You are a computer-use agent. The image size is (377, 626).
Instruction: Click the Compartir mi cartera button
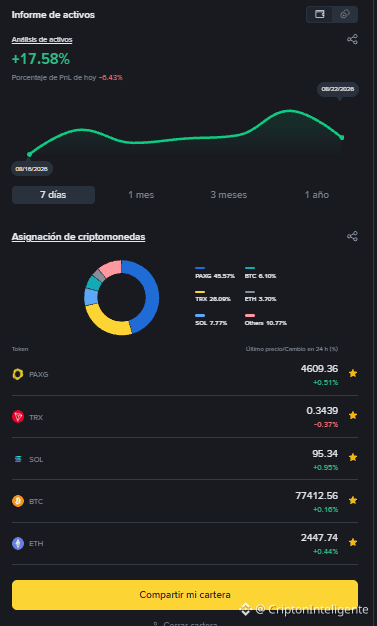tap(185, 595)
